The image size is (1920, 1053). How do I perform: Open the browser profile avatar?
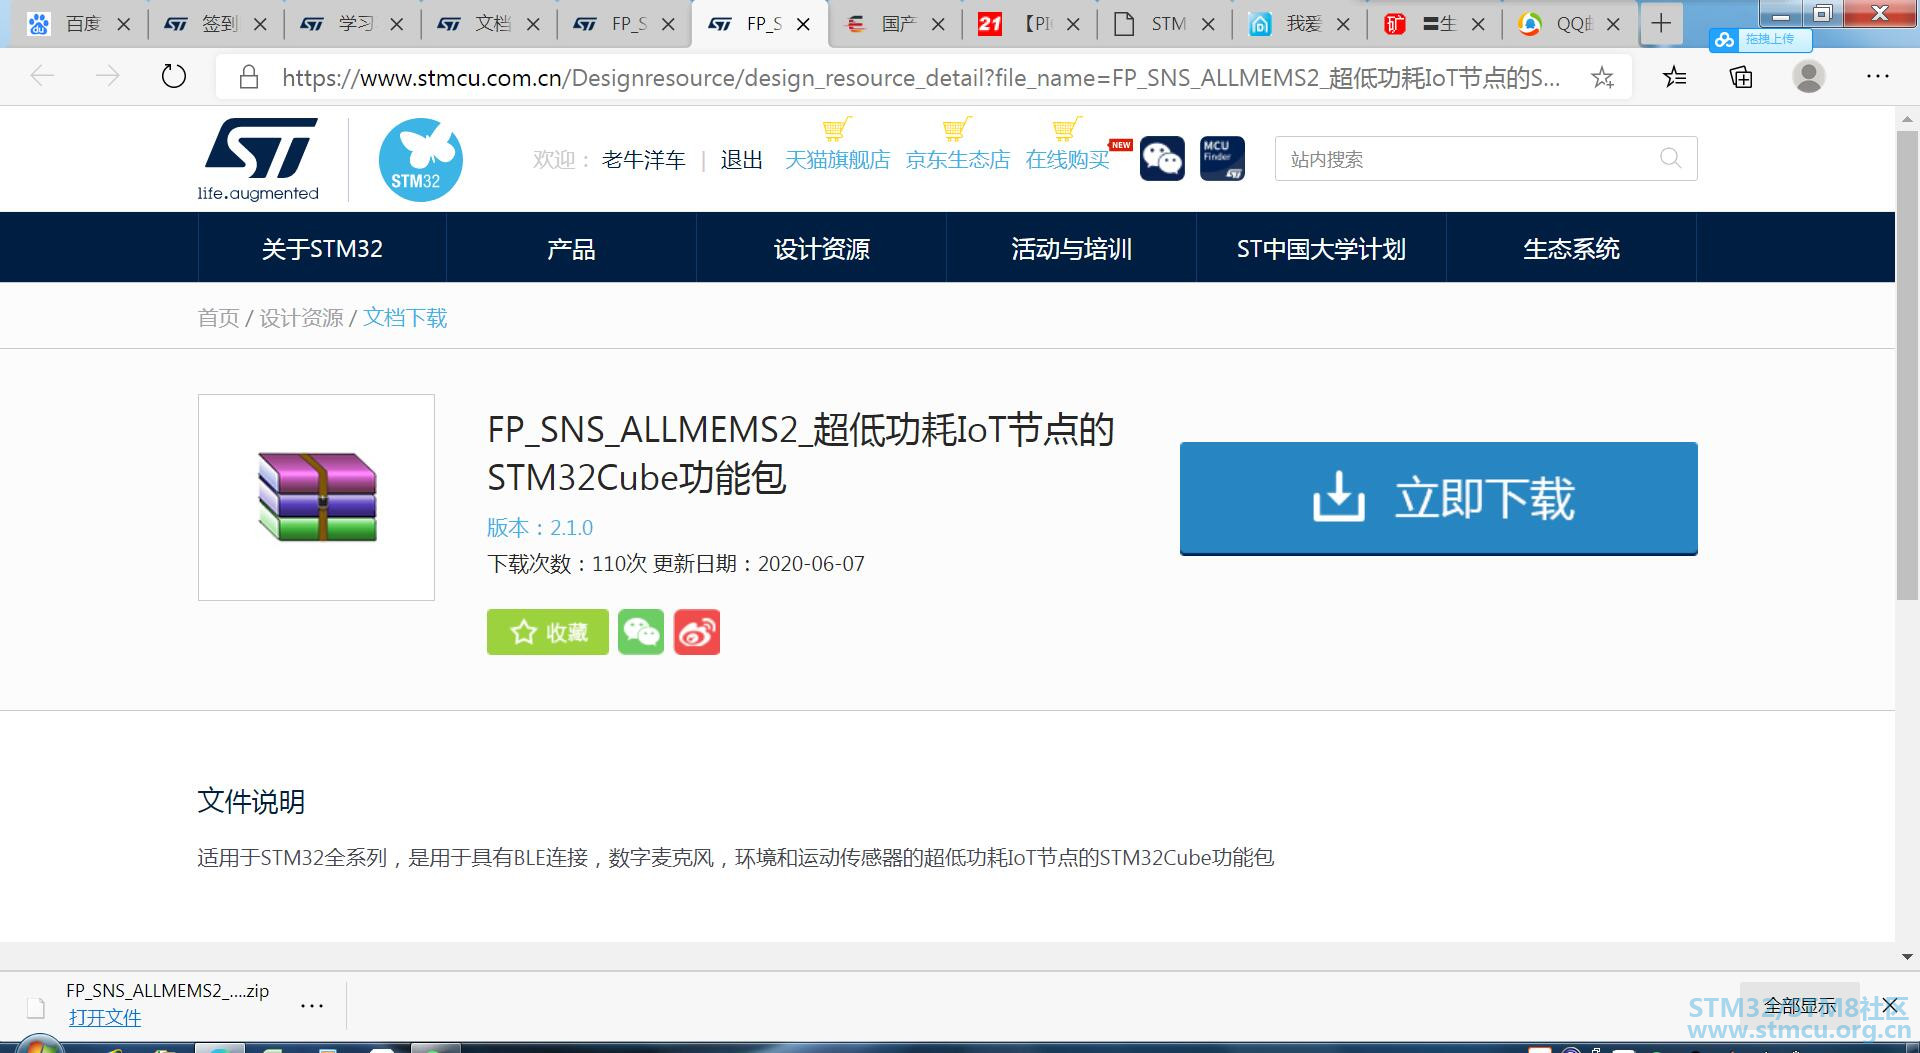click(1808, 77)
